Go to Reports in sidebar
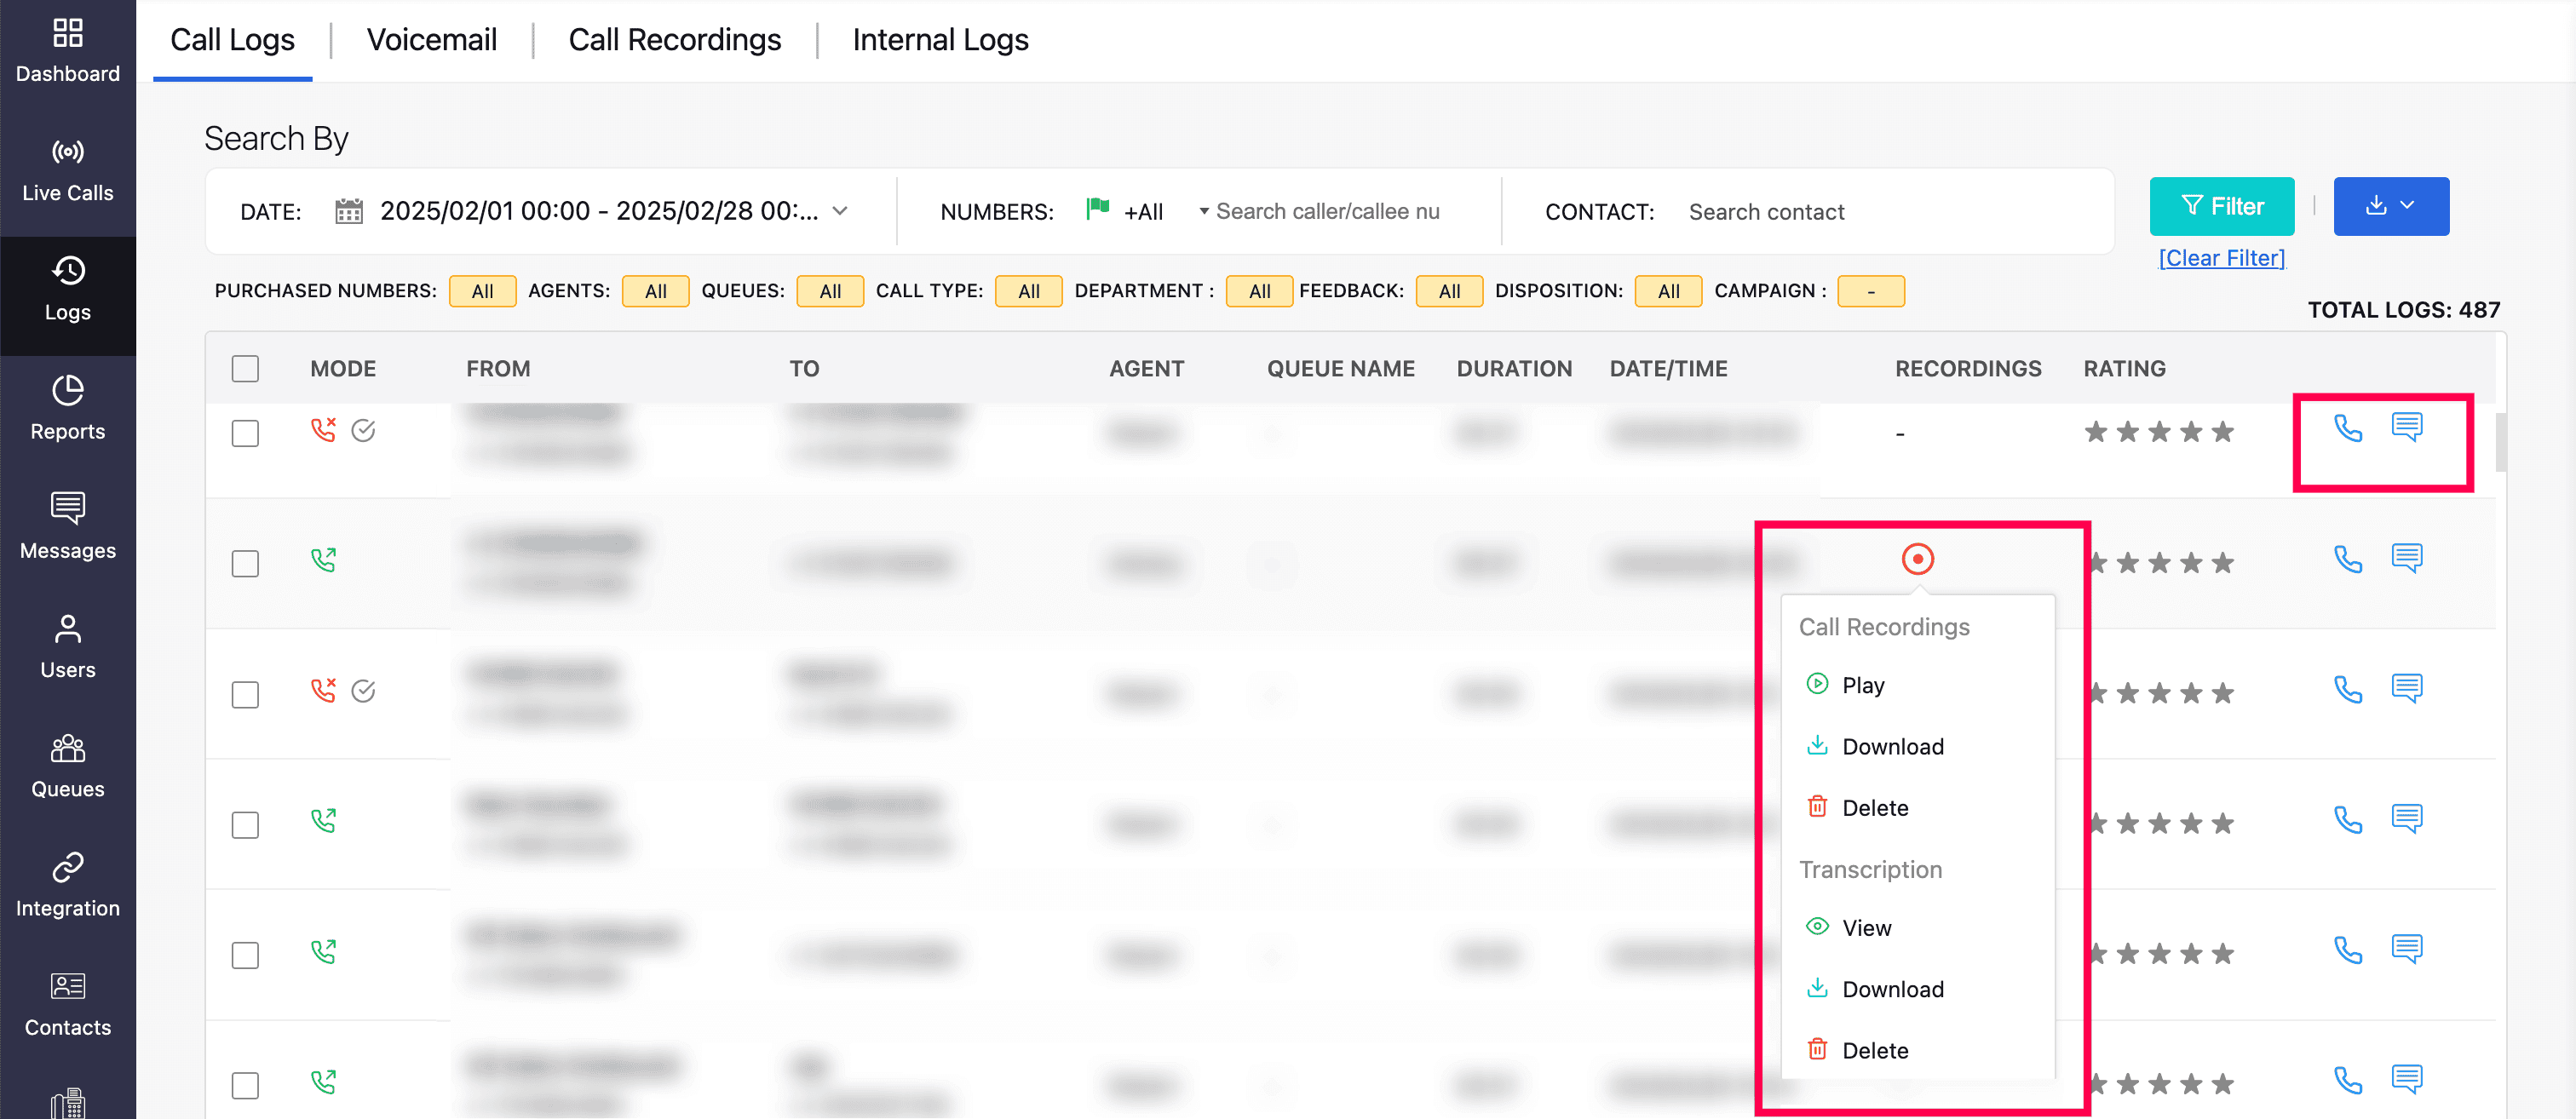 coord(67,408)
